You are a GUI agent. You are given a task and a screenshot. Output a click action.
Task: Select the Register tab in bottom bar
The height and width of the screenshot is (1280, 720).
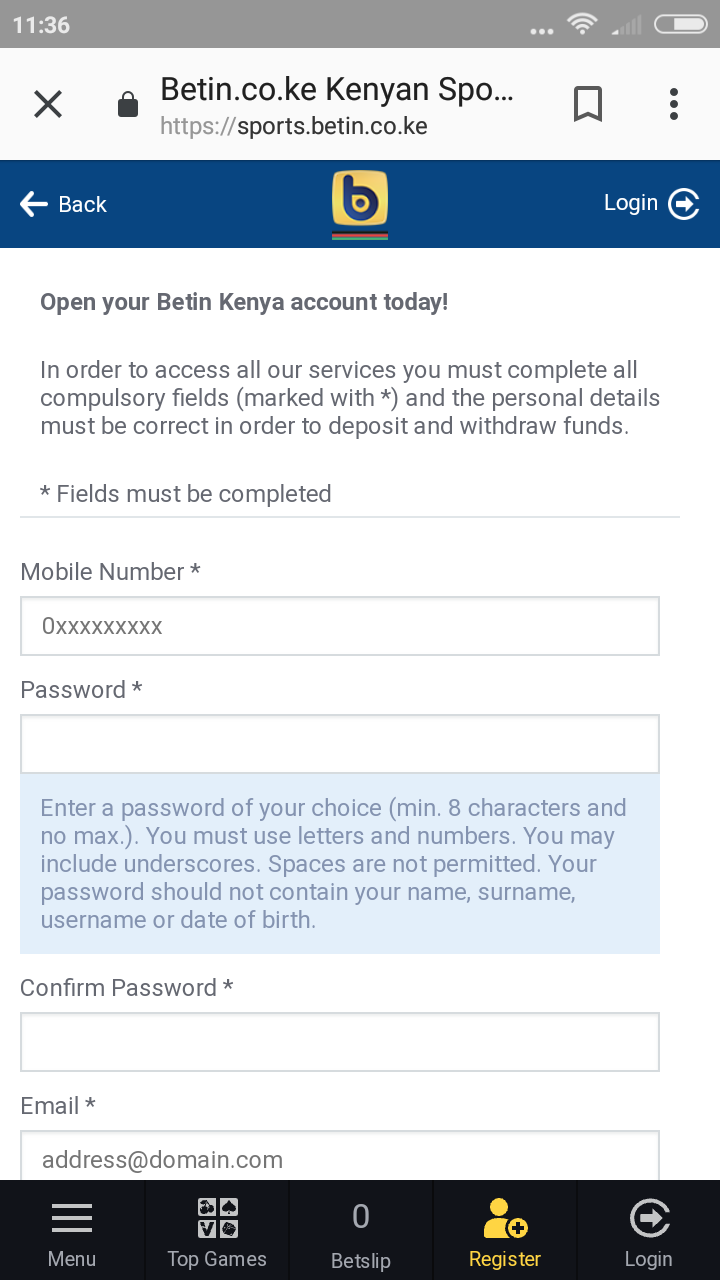(x=505, y=1232)
